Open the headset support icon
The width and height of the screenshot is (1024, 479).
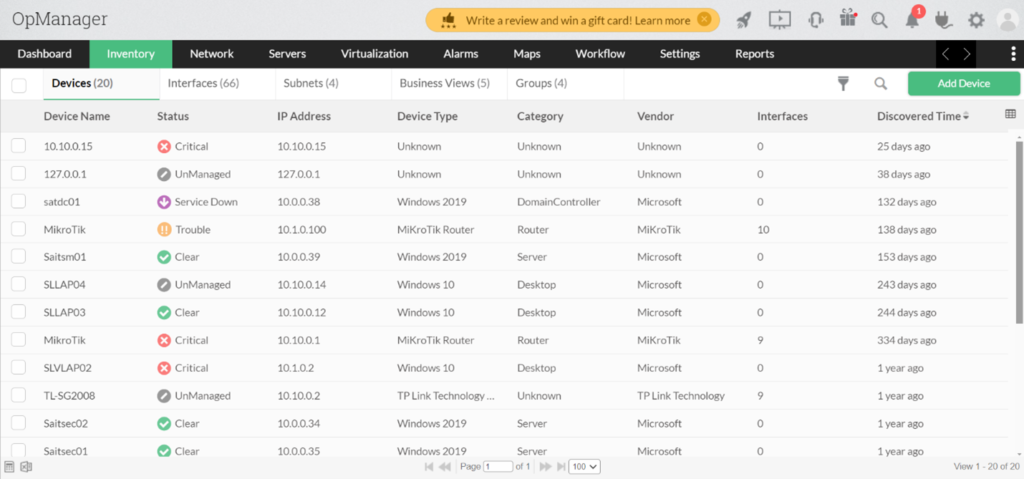coord(815,19)
